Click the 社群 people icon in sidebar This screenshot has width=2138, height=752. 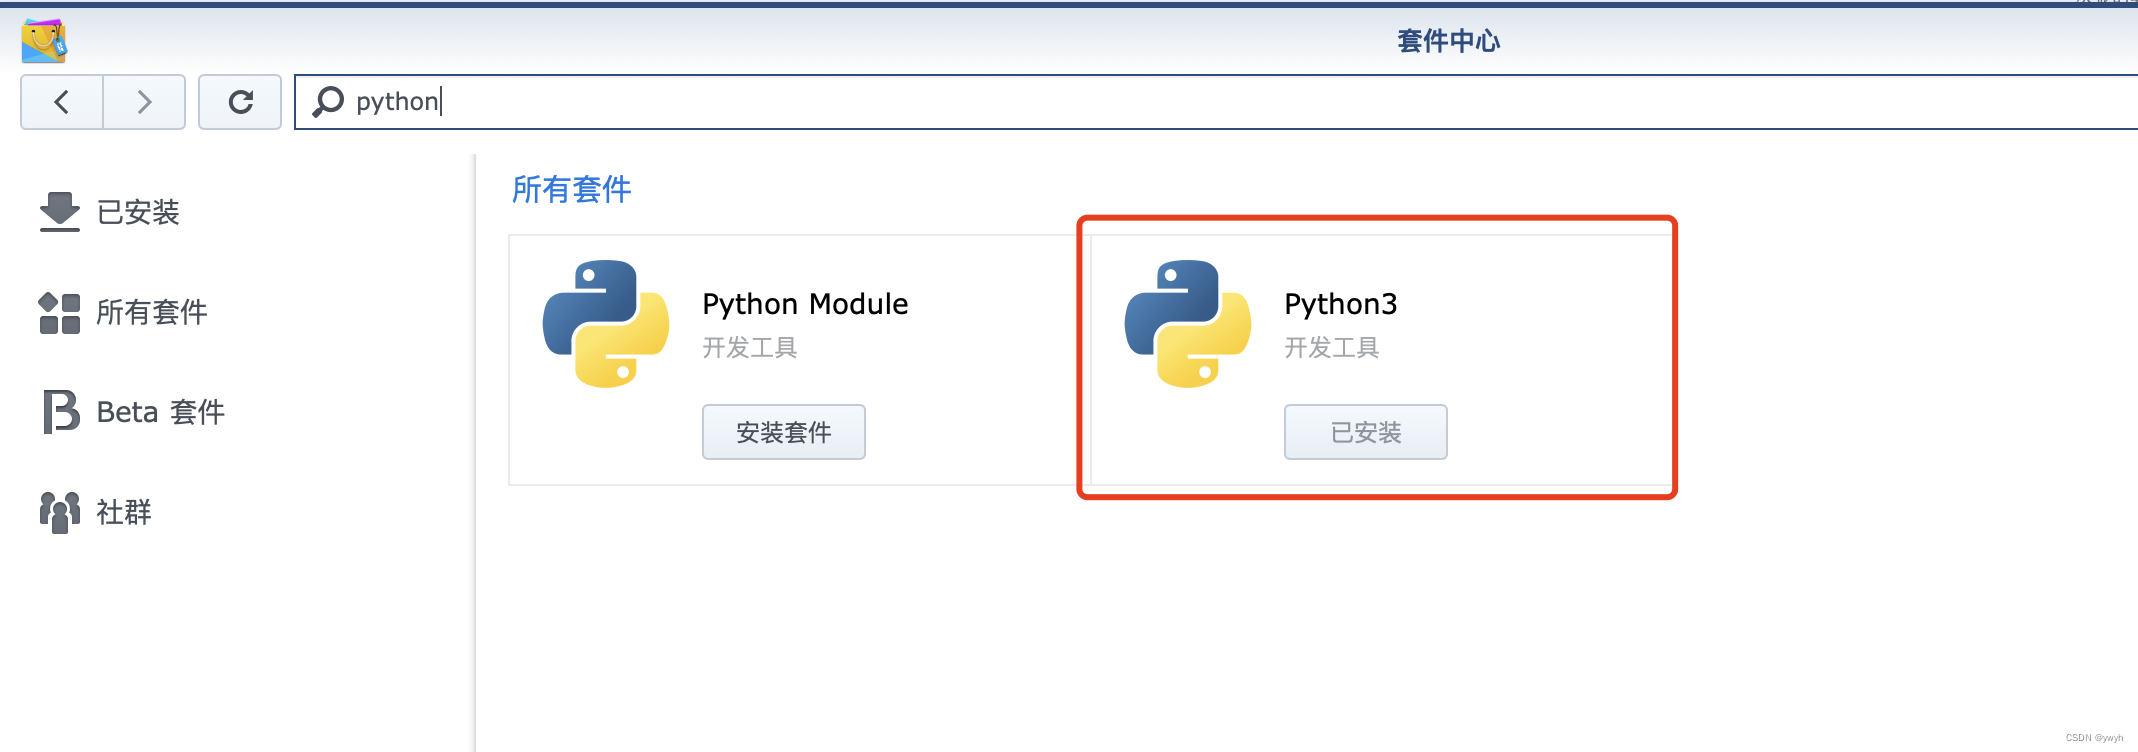[60, 512]
